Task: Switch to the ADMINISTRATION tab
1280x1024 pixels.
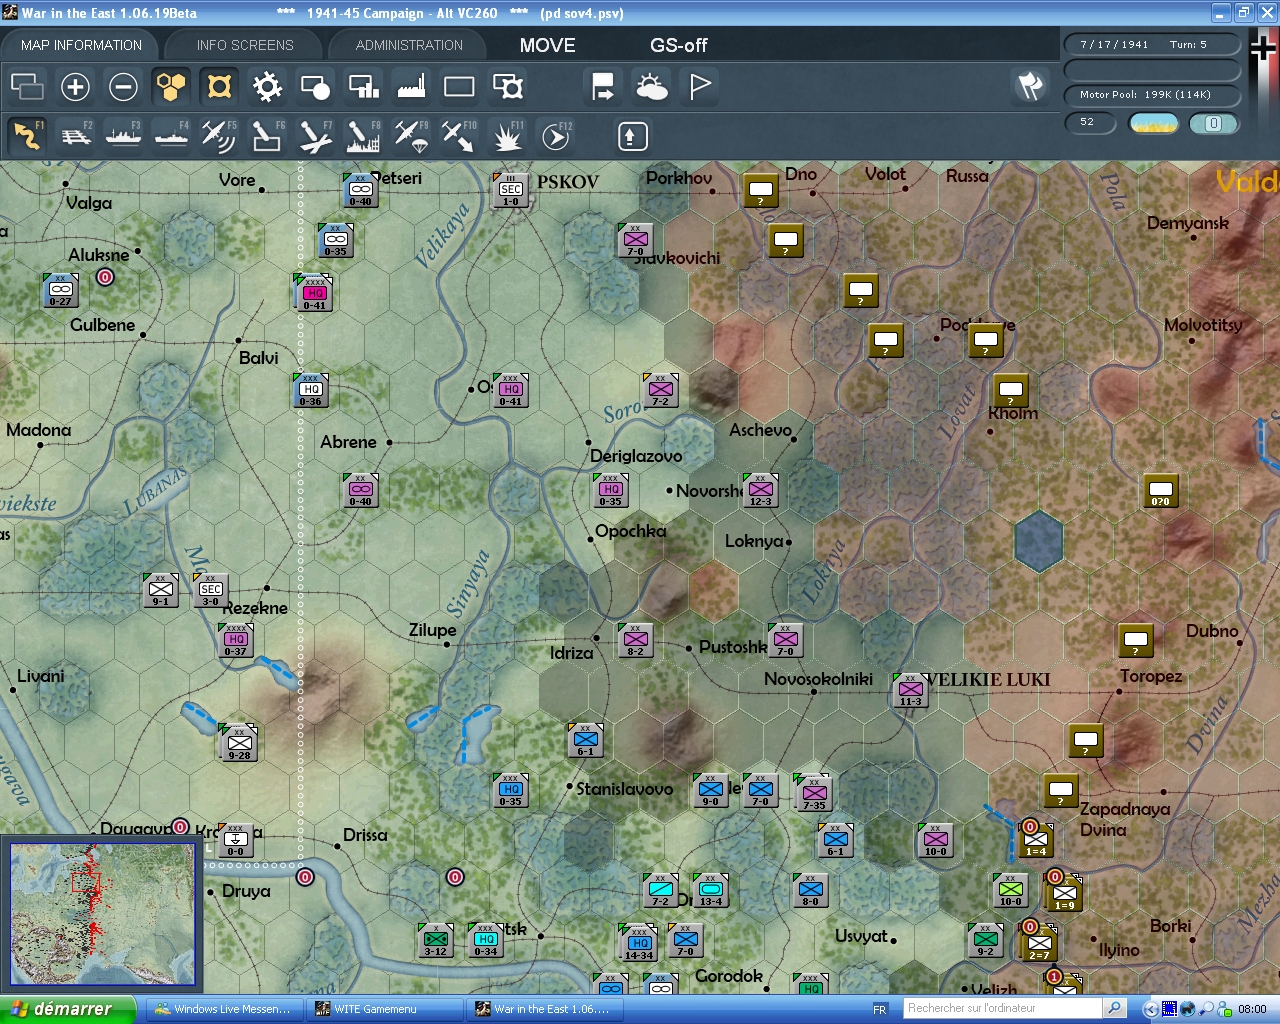Action: click(409, 45)
